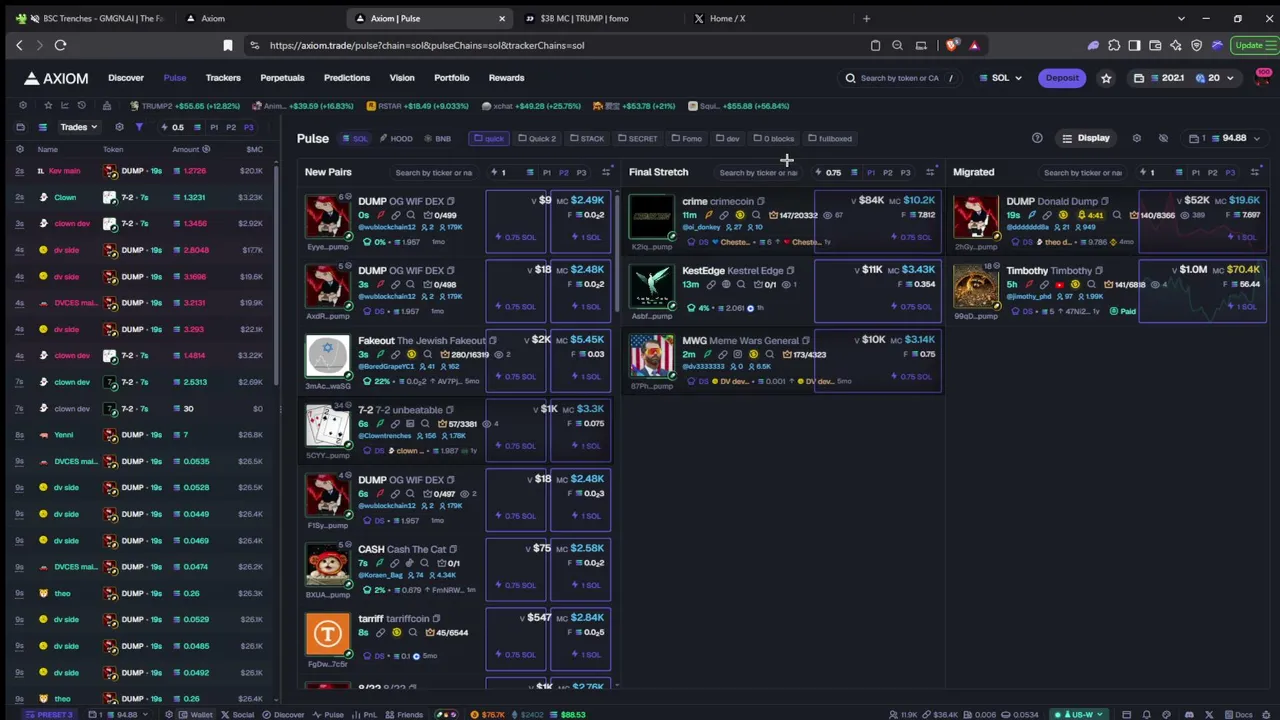Select P1 preset in Final Stretch column
Image resolution: width=1280 pixels, height=720 pixels.
(870, 172)
